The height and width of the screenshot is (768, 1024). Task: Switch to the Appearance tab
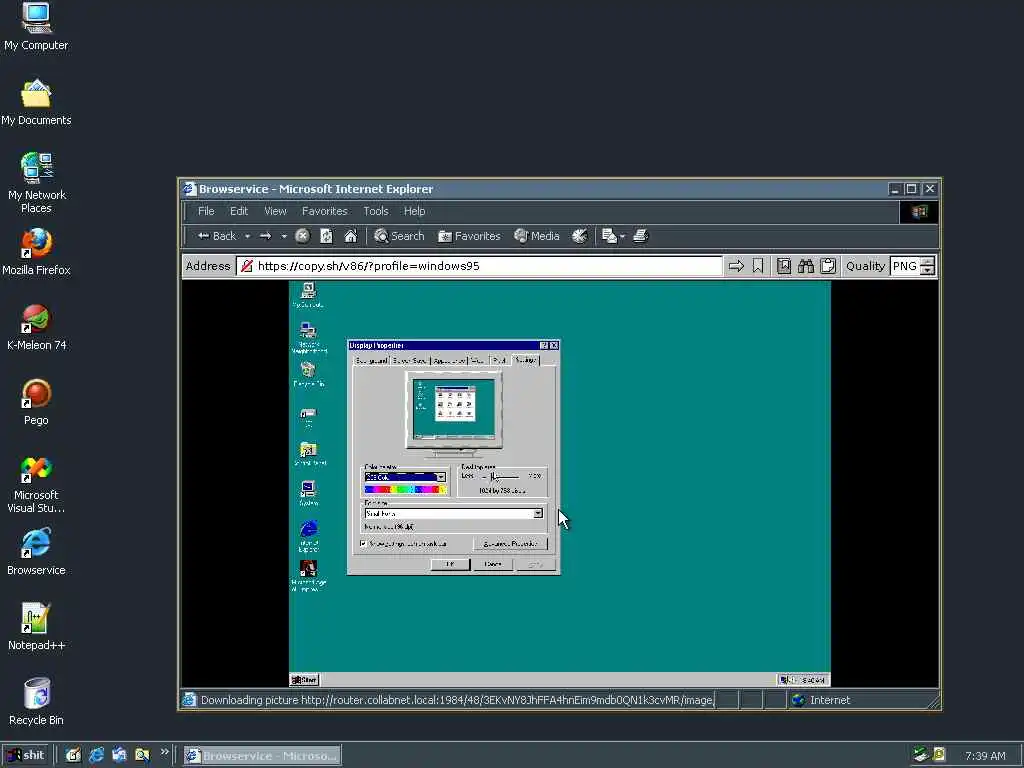click(449, 360)
